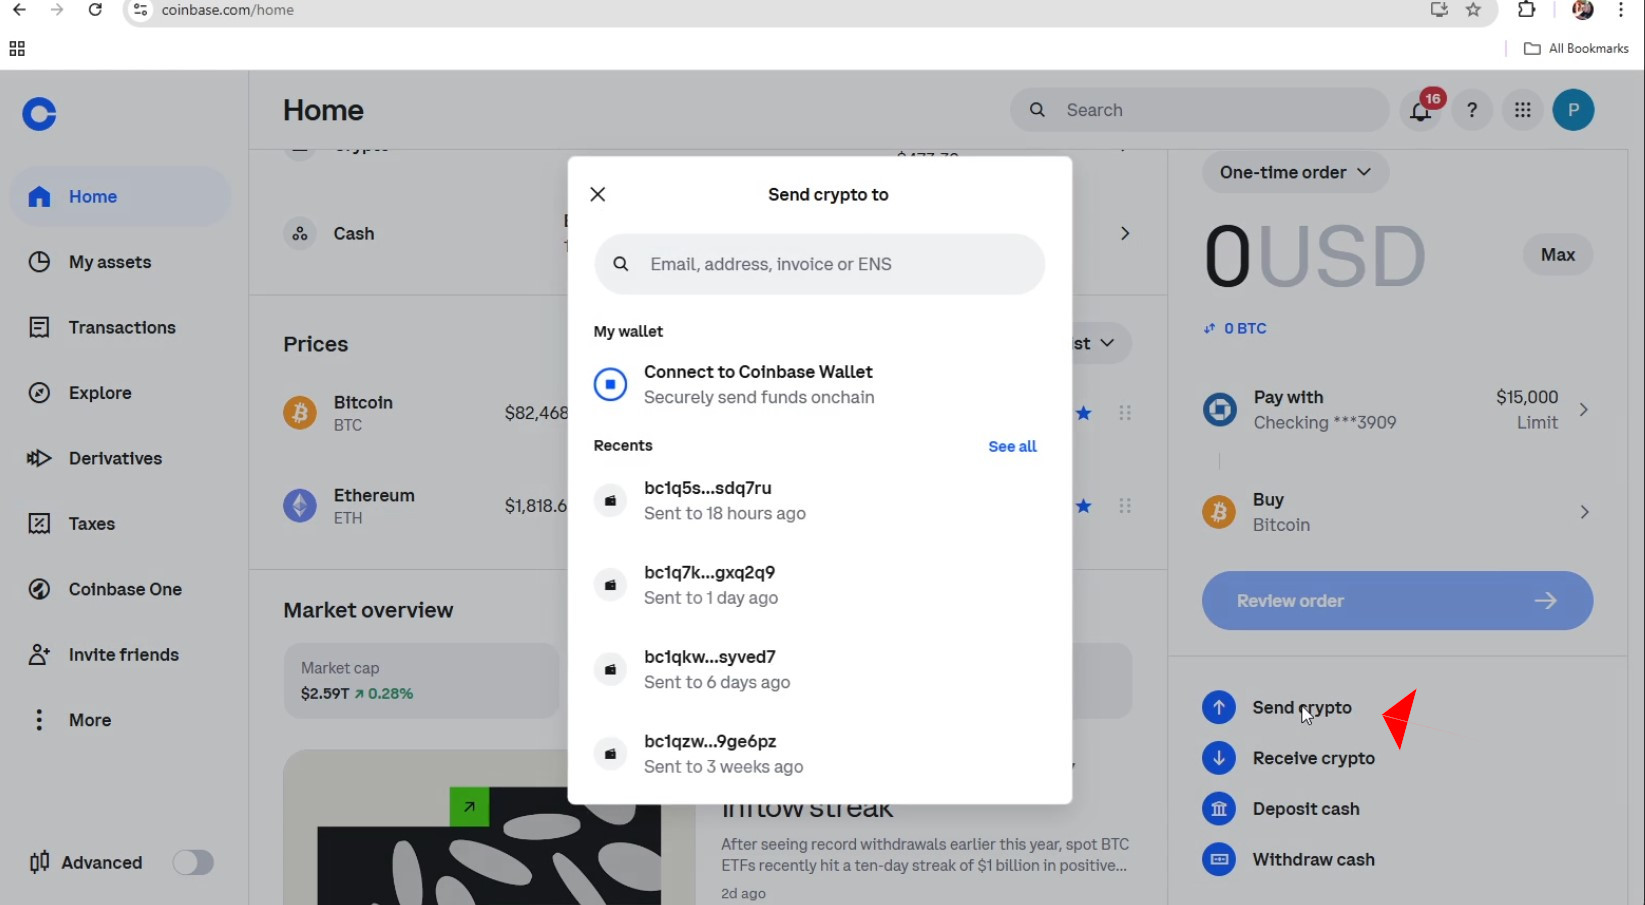Click the Bitcoin icon in the Buy row
The width and height of the screenshot is (1645, 905).
pyautogui.click(x=1219, y=512)
